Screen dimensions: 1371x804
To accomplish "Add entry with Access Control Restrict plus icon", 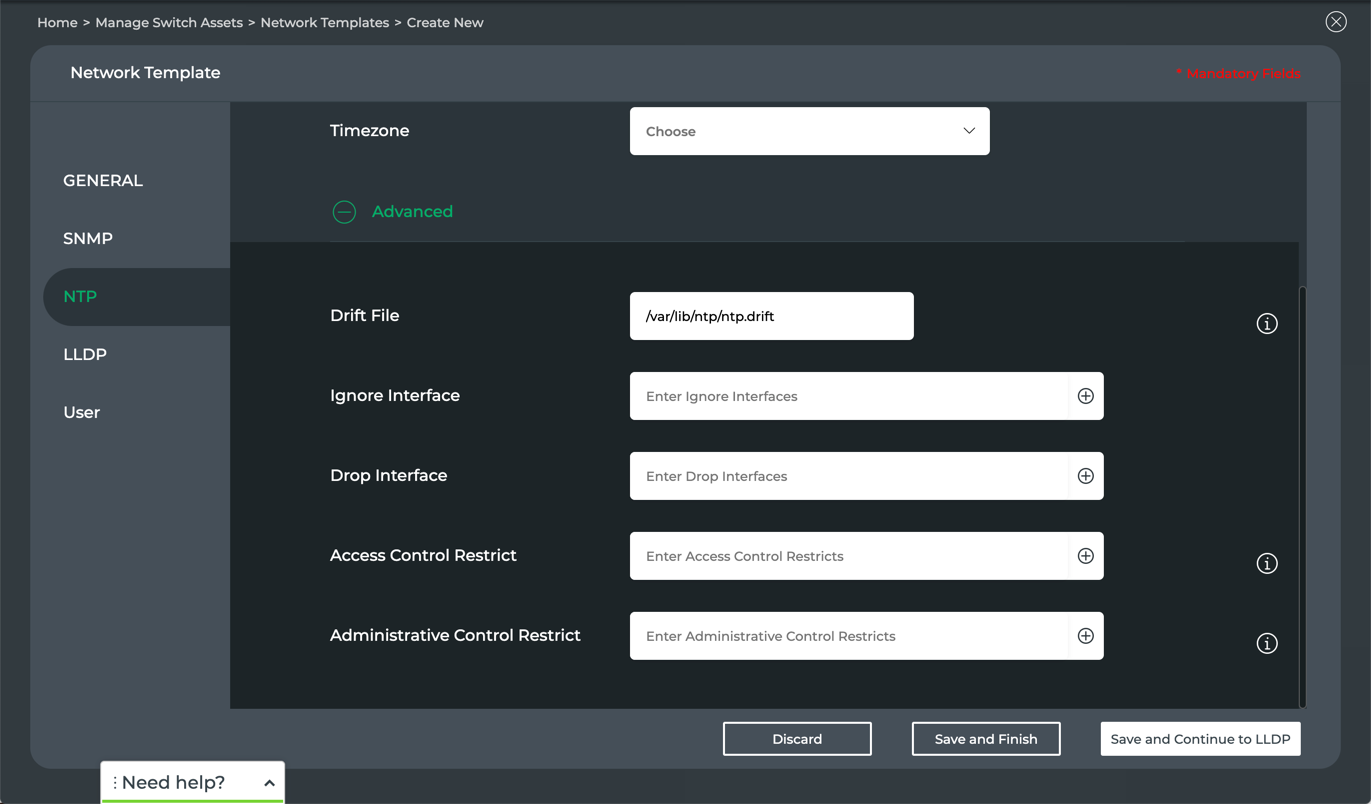I will [x=1085, y=556].
